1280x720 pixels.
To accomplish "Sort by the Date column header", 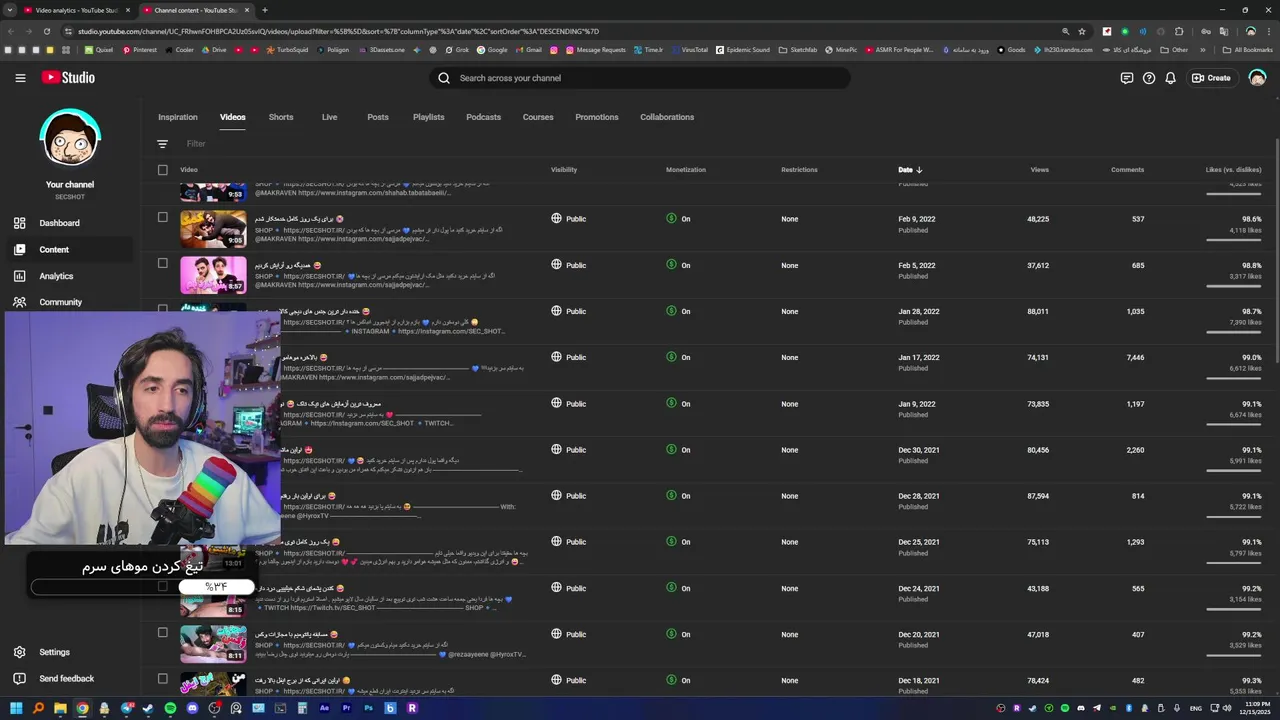I will tap(910, 170).
